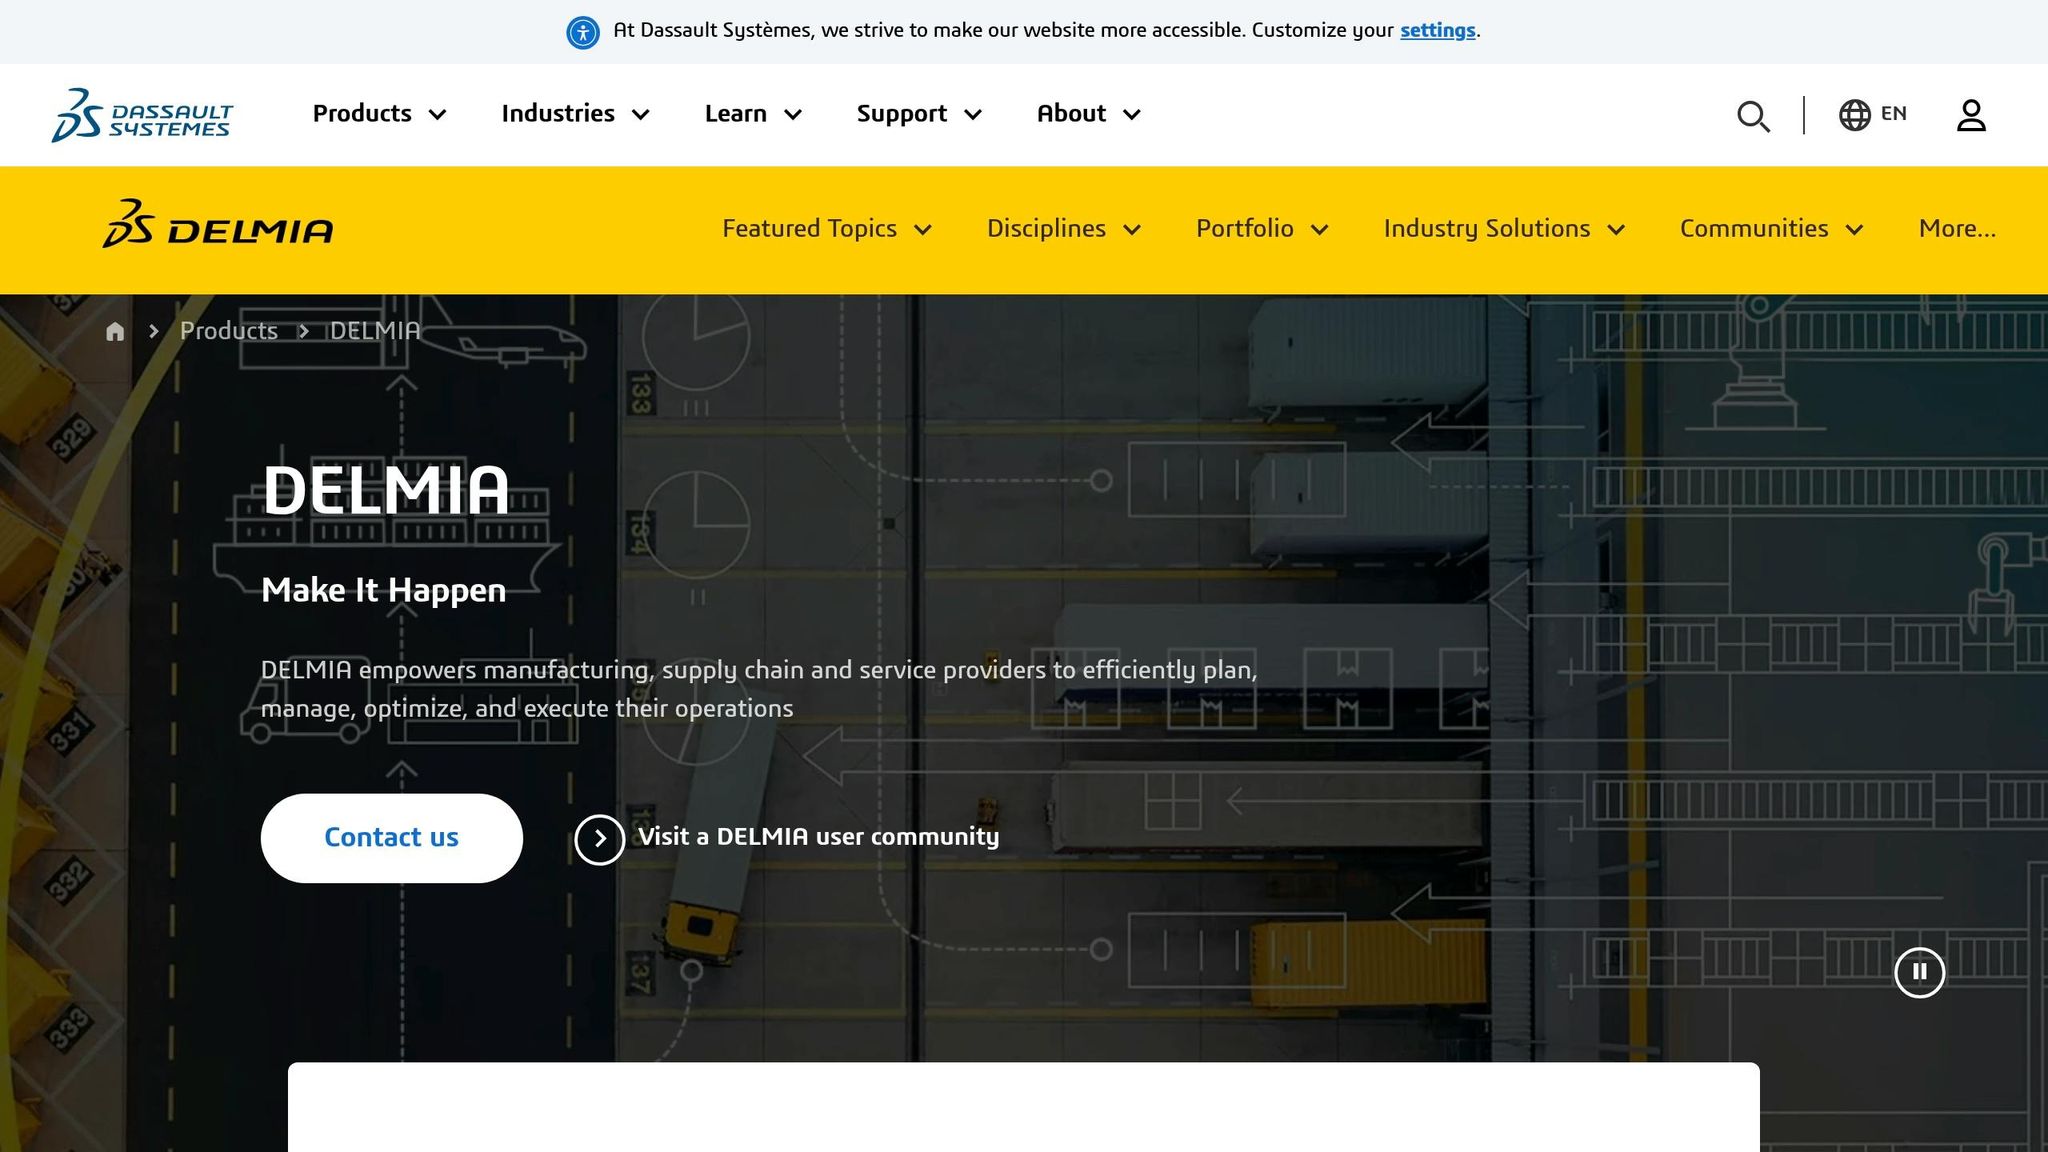Screen dimensions: 2048x1152
Task: Click the Make It Happen tagline
Action: pyautogui.click(x=384, y=591)
